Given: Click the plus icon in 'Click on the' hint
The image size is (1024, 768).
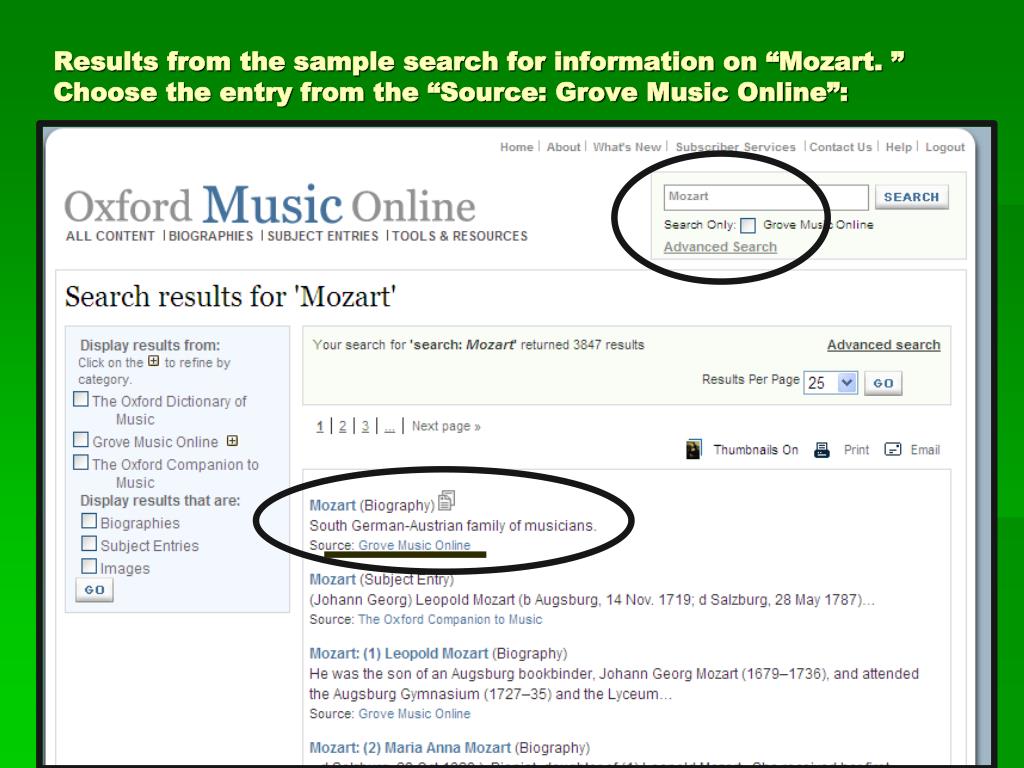Looking at the screenshot, I should [x=153, y=360].
